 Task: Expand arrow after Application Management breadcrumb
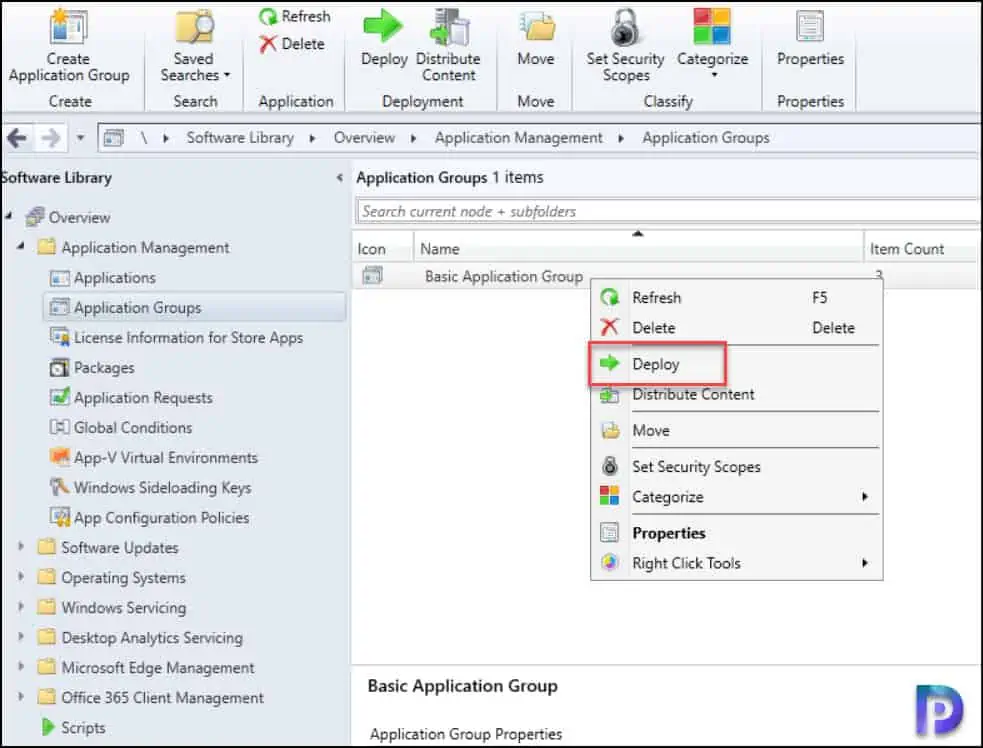pos(621,138)
